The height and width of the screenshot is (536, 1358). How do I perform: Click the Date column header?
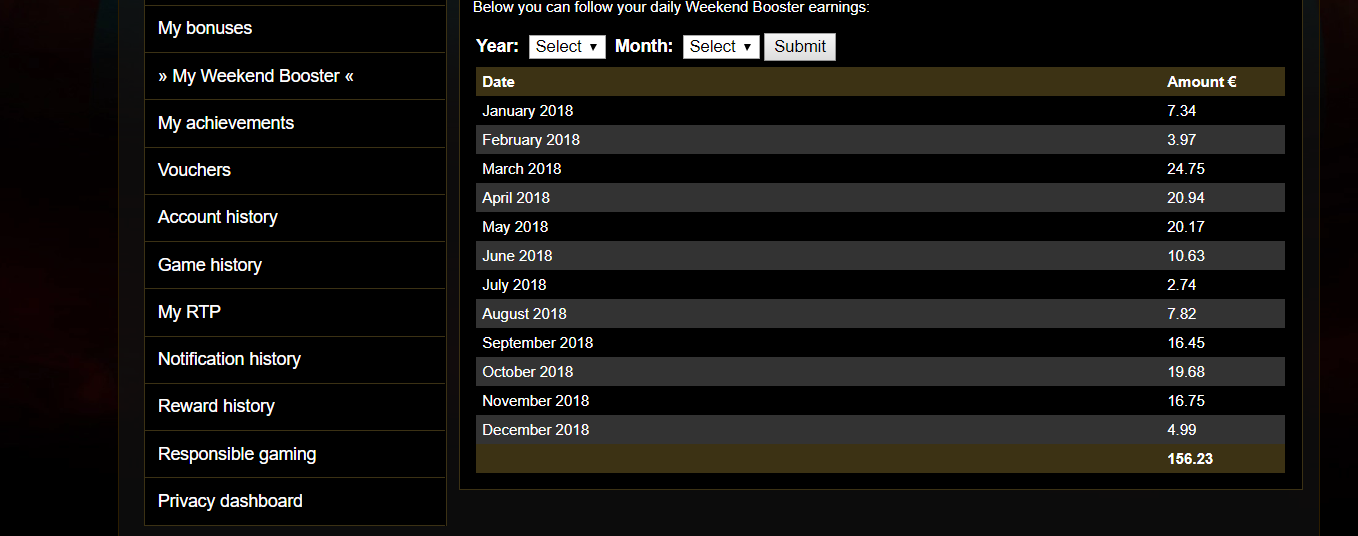[x=498, y=82]
